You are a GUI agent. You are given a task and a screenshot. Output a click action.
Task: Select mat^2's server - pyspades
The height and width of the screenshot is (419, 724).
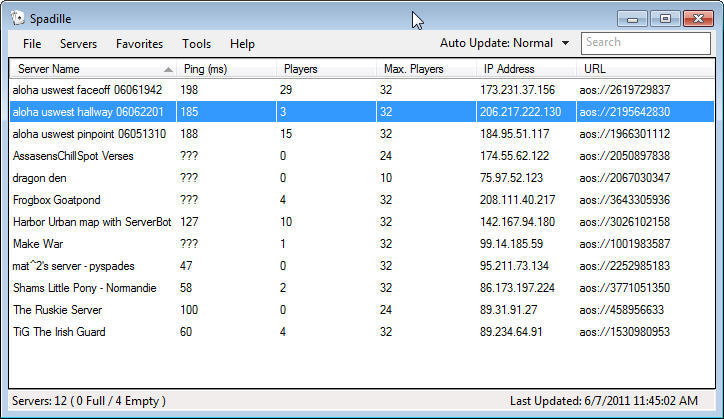(362, 266)
